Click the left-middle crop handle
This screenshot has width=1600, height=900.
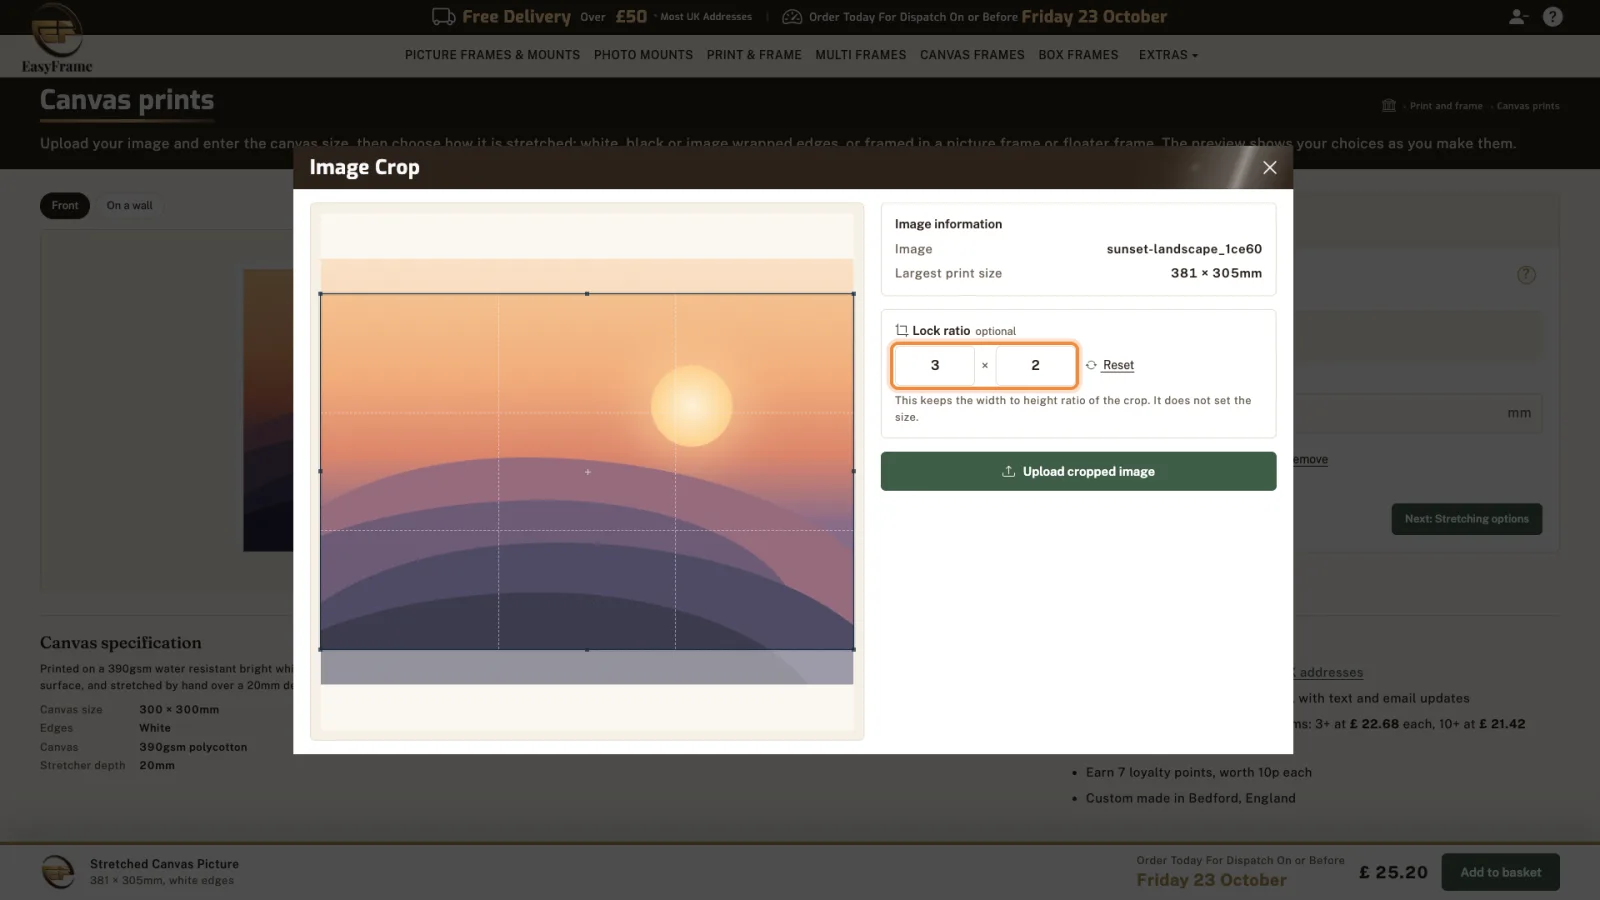coord(320,471)
